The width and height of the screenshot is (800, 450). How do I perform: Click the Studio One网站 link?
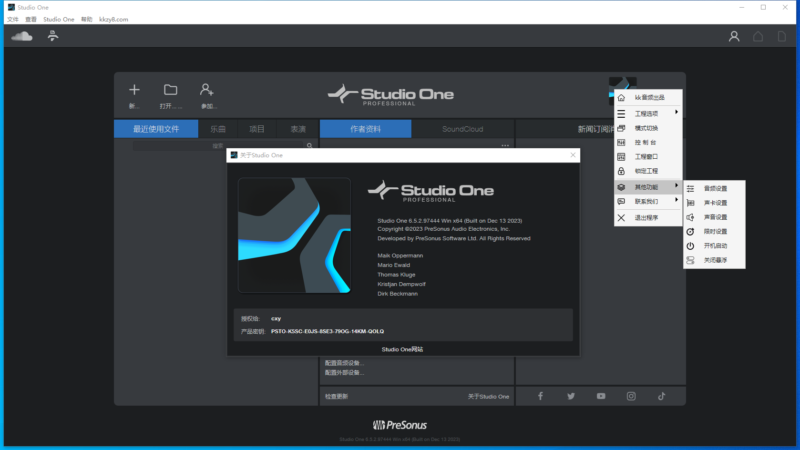click(x=402, y=349)
